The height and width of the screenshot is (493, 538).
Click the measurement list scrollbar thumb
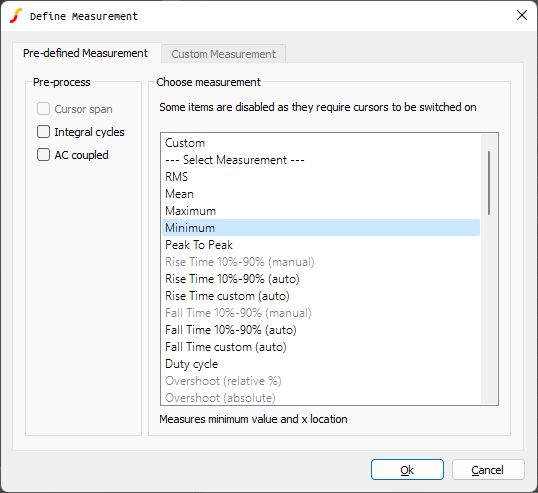(x=489, y=183)
